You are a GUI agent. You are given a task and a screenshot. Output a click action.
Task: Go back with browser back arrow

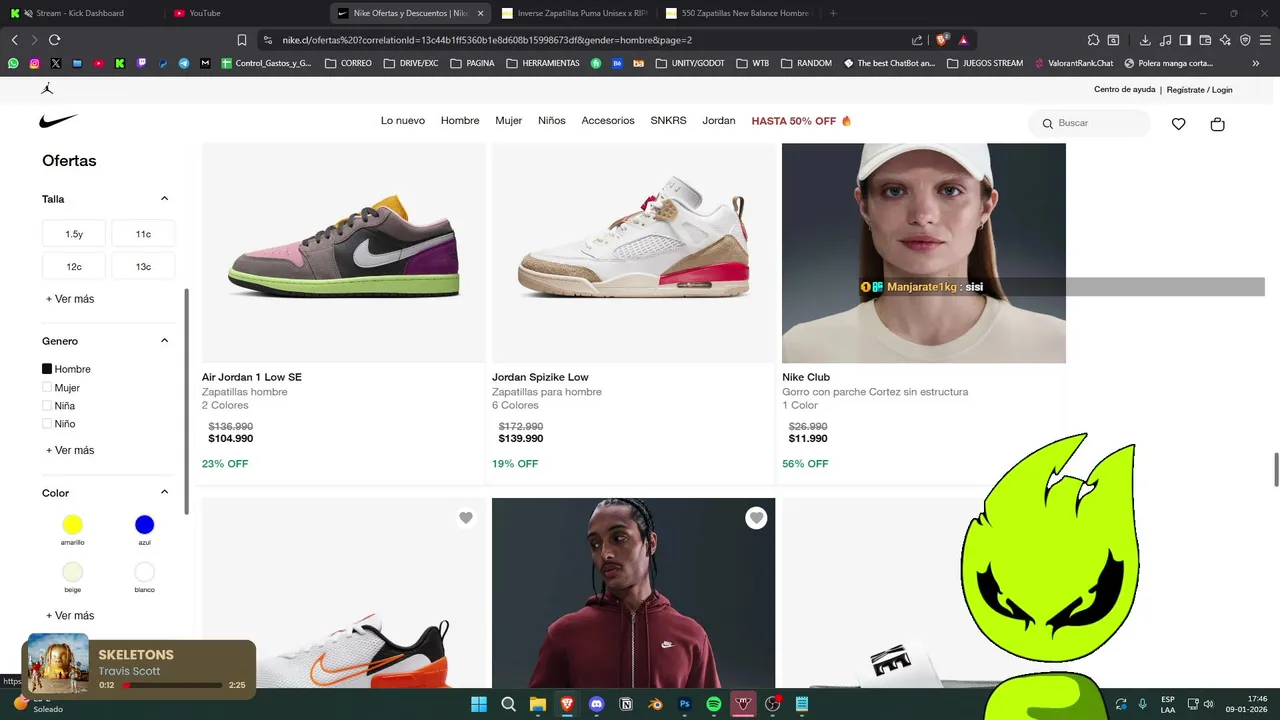point(14,40)
